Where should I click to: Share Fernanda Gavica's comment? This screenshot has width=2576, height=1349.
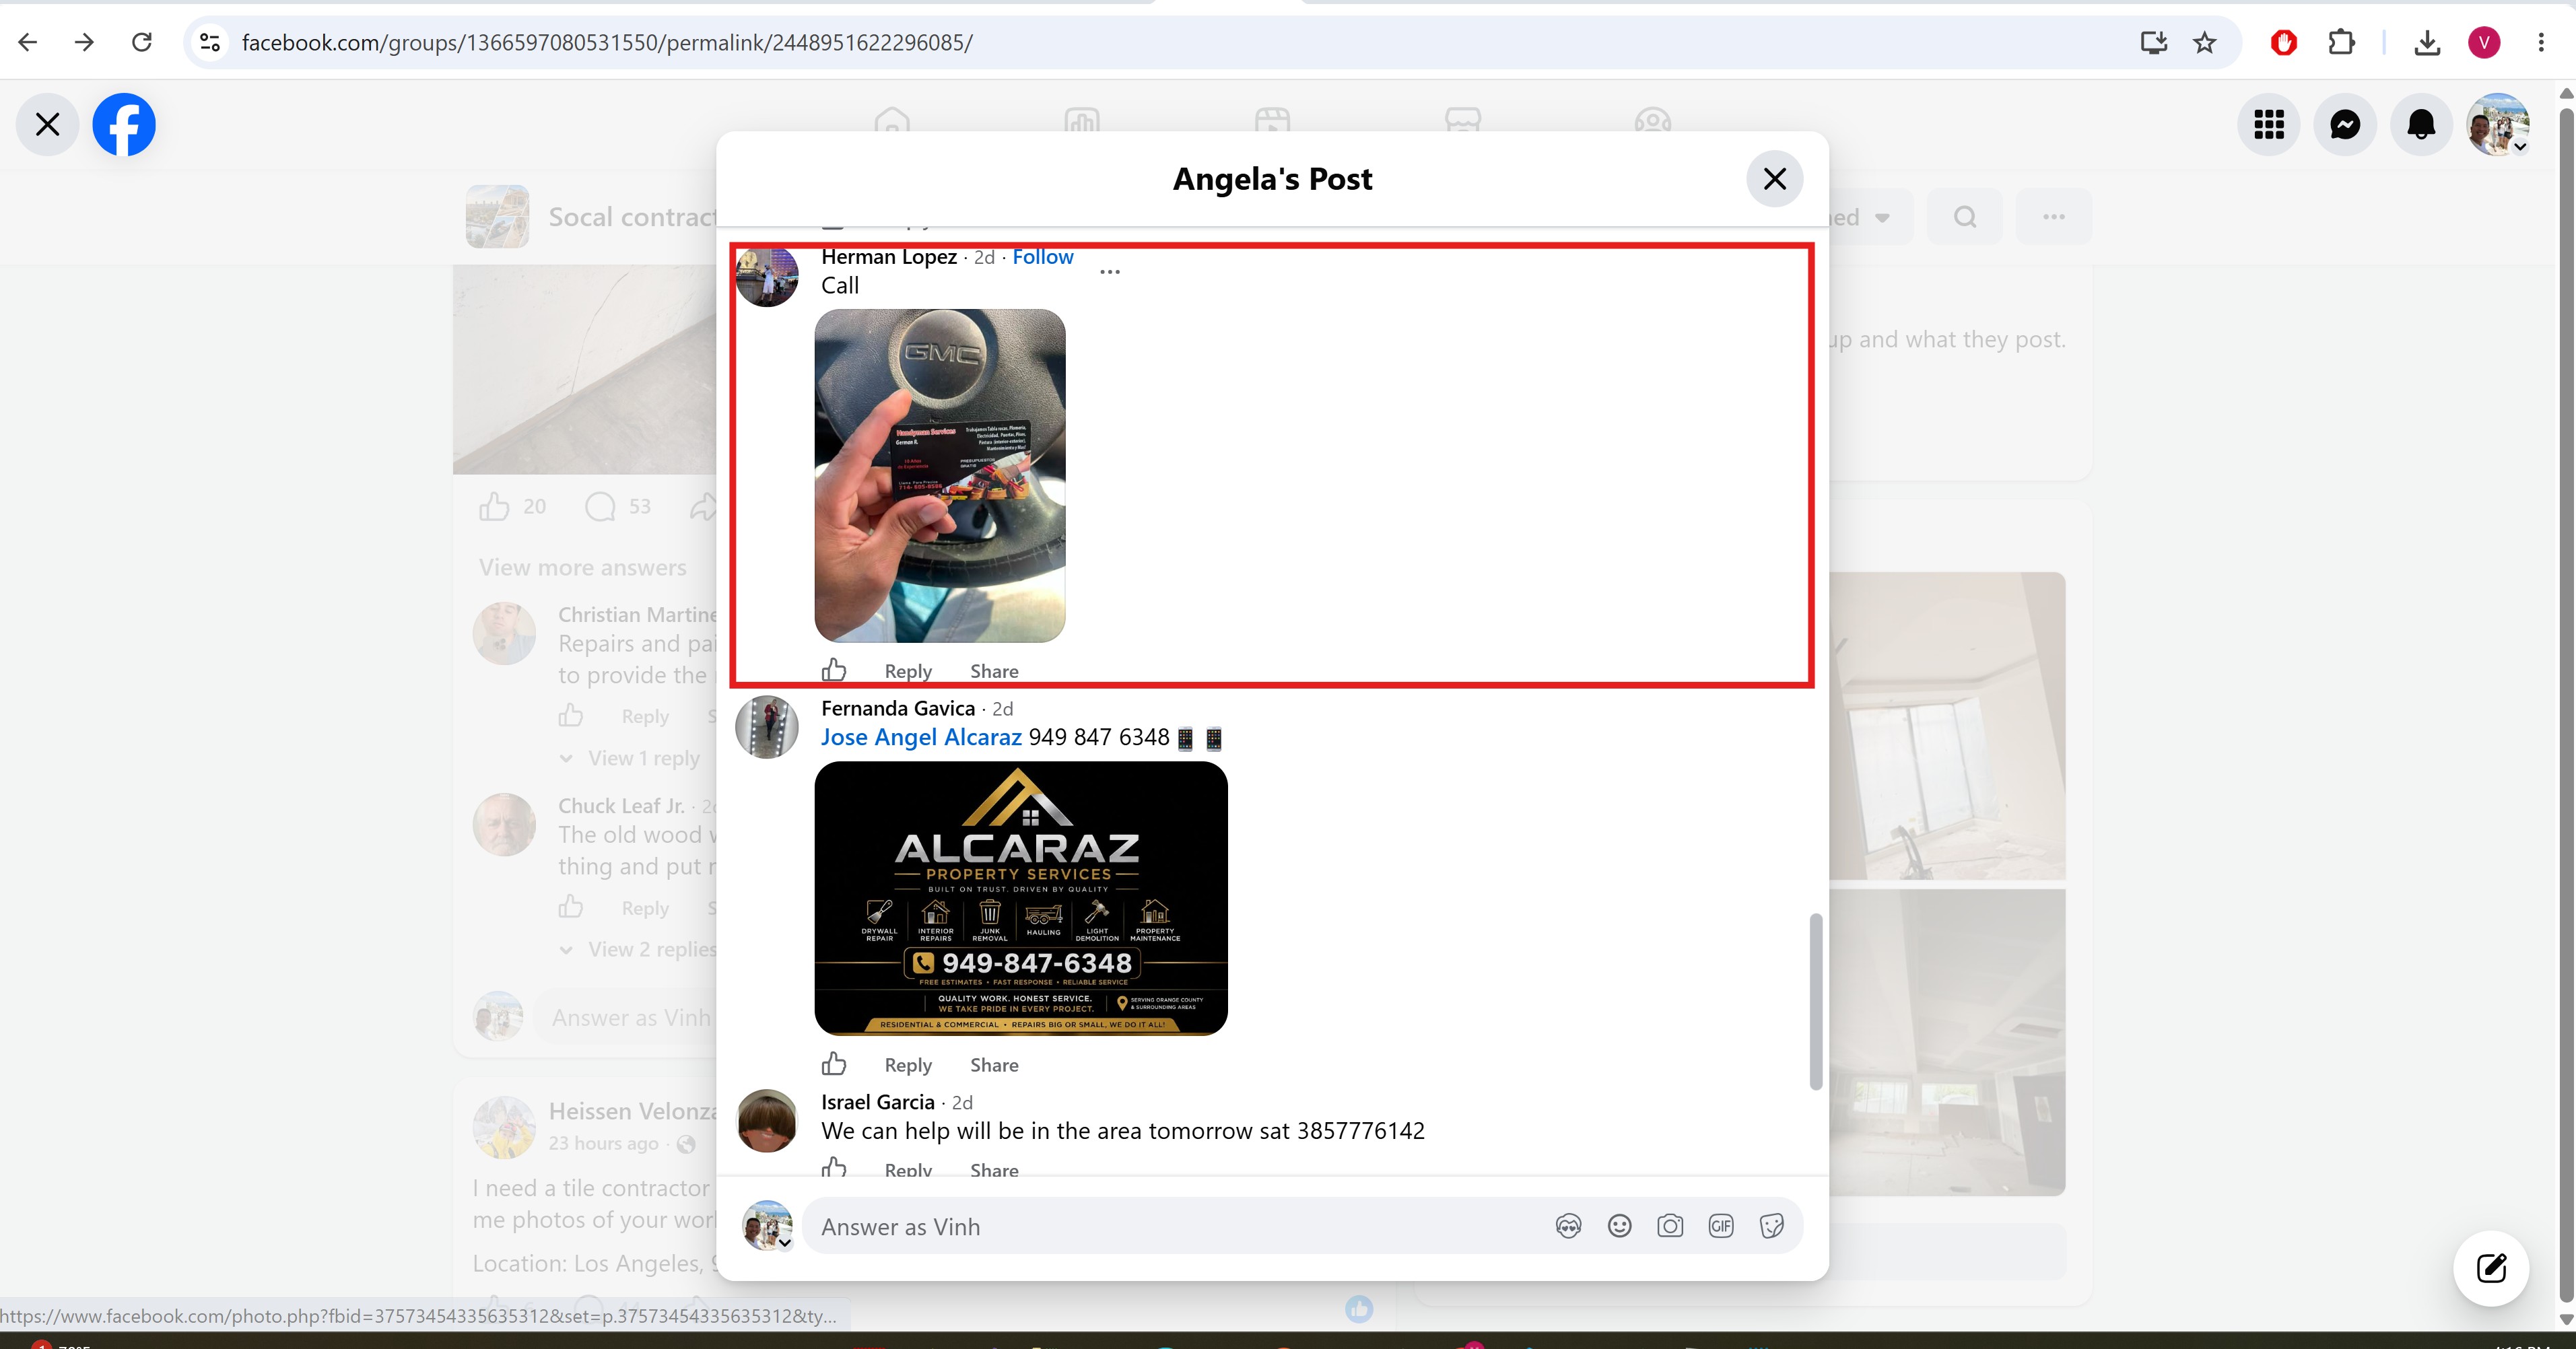tap(994, 1066)
